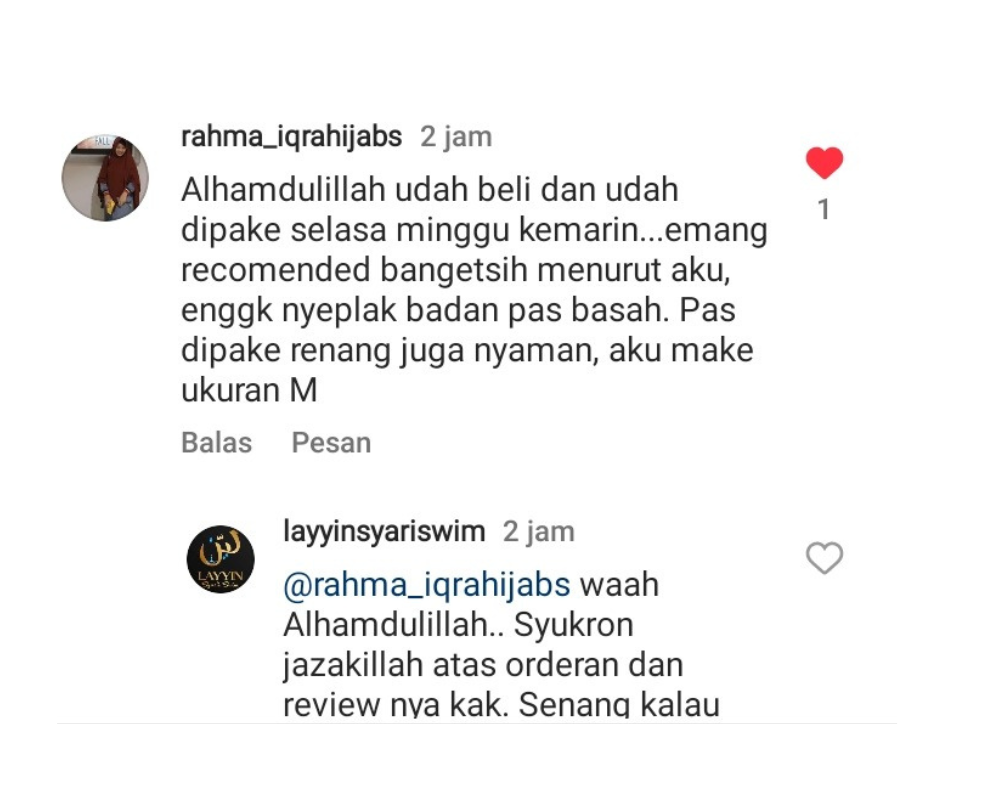Tap Balas to reply to comment

(x=217, y=442)
